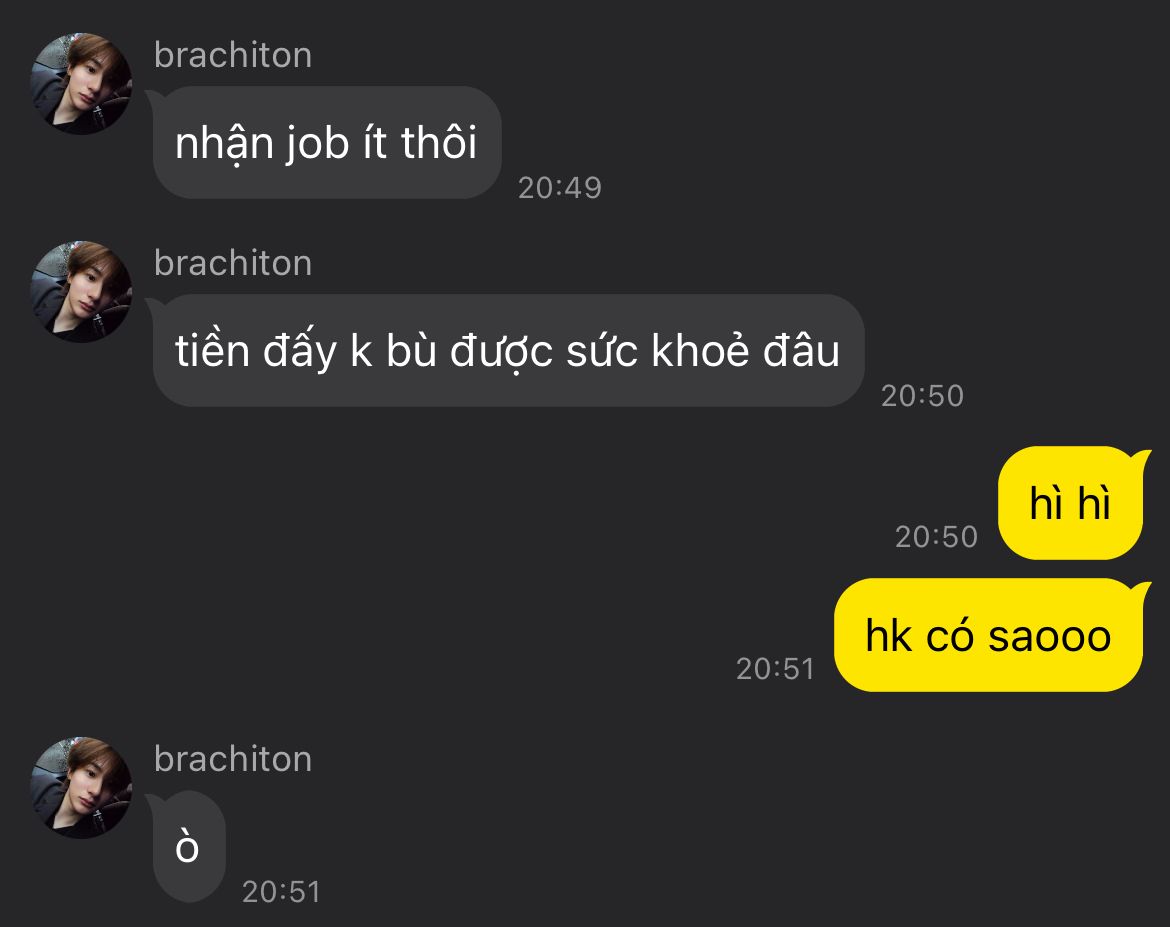
Task: Tap the 'tiền đấy k bù được sức khoẻ đâu' bubble
Action: click(508, 351)
